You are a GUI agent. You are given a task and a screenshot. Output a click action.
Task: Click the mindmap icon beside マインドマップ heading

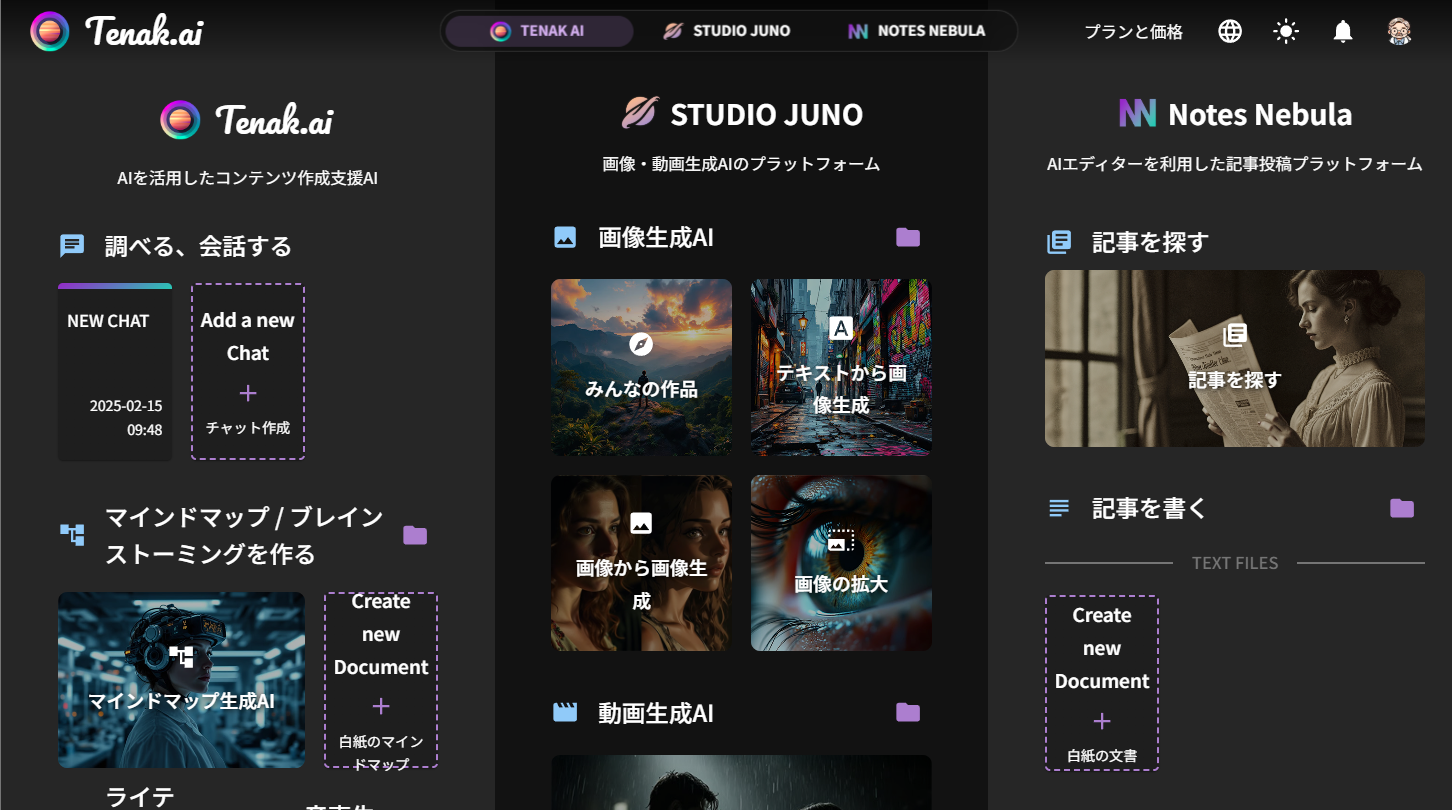point(71,534)
